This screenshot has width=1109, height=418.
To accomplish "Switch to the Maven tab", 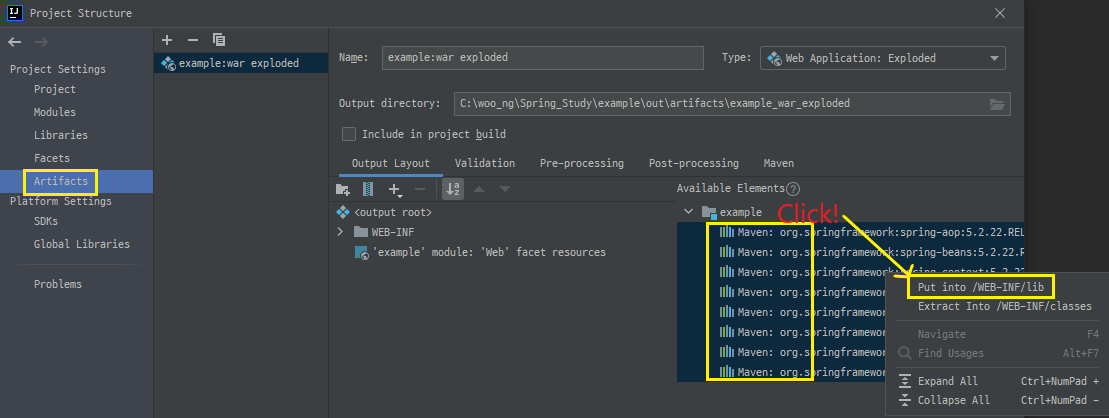I will coord(779,163).
